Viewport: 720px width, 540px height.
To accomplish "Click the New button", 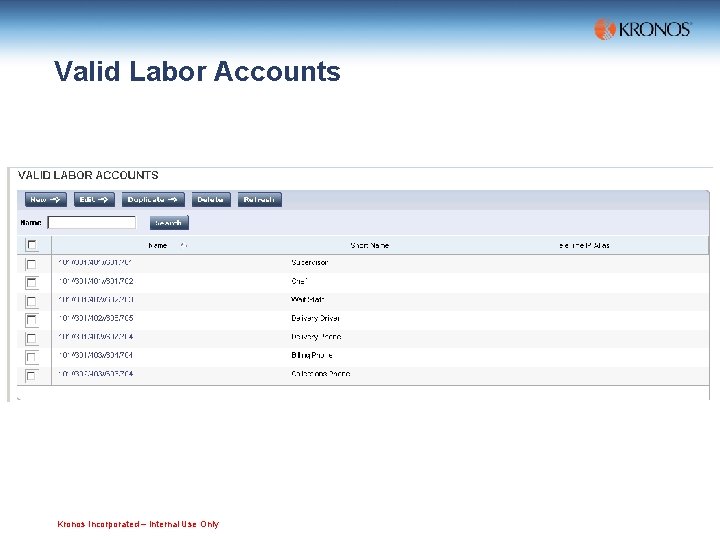I will 45,200.
